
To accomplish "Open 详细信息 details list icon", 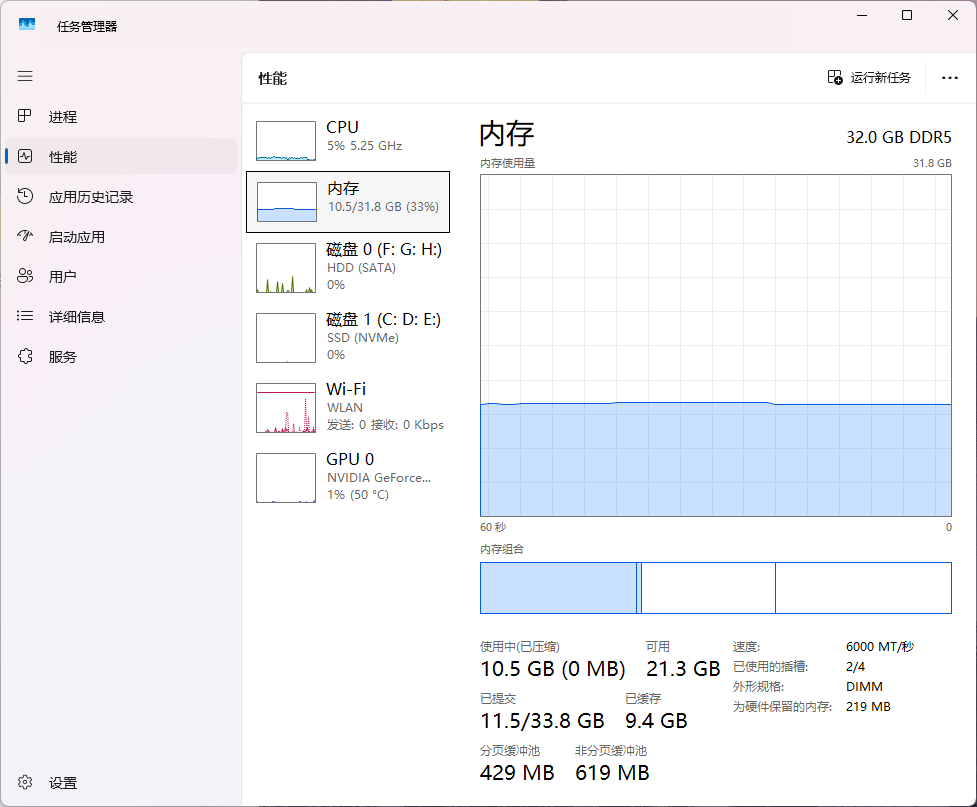I will [x=25, y=316].
